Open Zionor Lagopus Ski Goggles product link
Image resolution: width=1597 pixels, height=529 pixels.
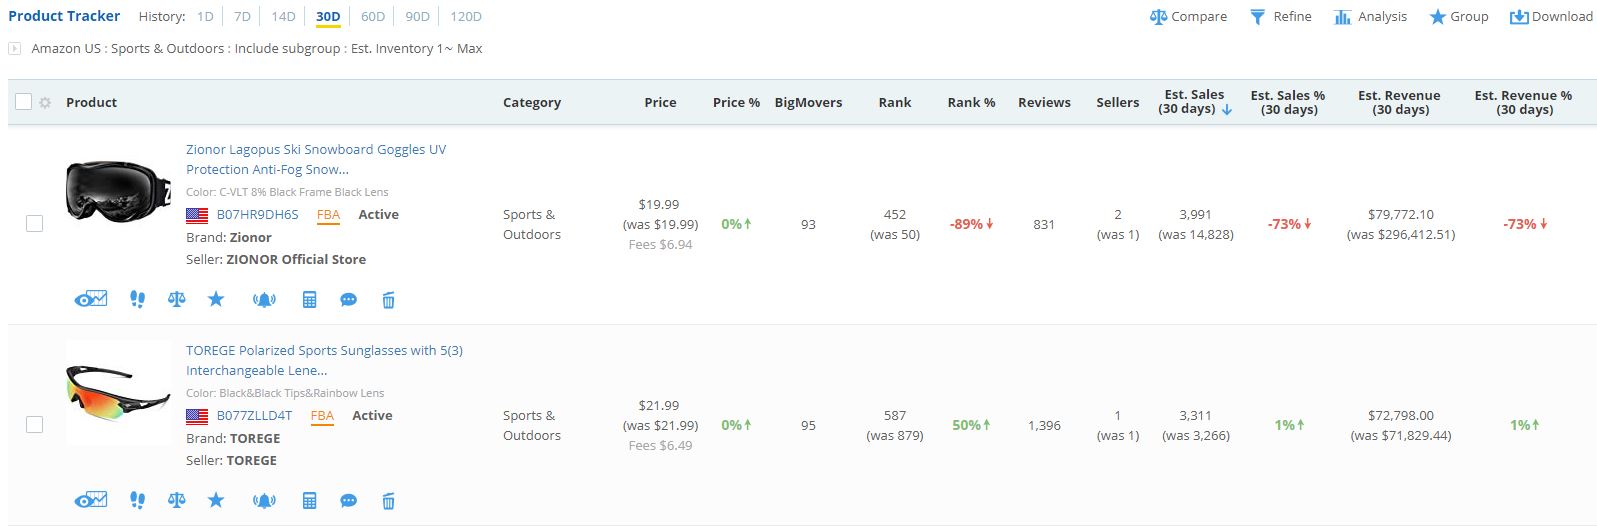[x=316, y=159]
